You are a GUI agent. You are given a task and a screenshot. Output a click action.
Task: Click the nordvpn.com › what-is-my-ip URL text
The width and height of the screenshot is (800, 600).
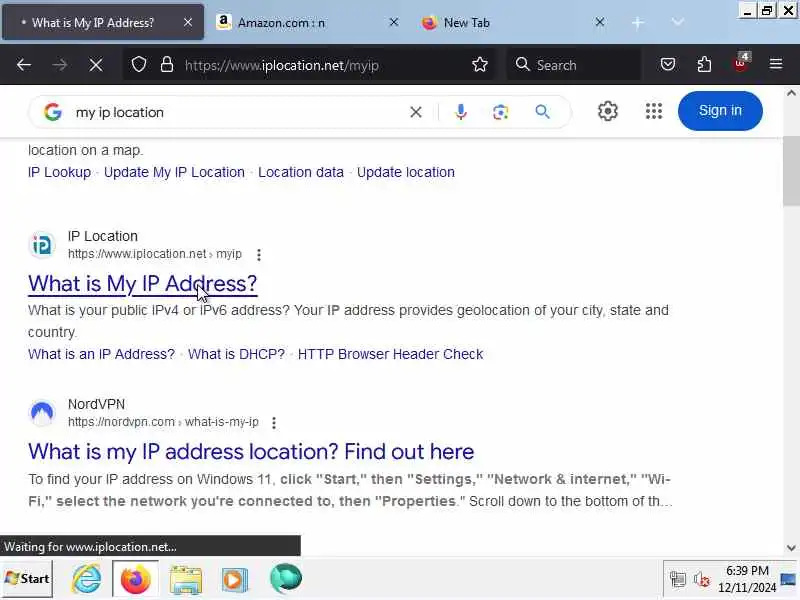[x=163, y=422]
